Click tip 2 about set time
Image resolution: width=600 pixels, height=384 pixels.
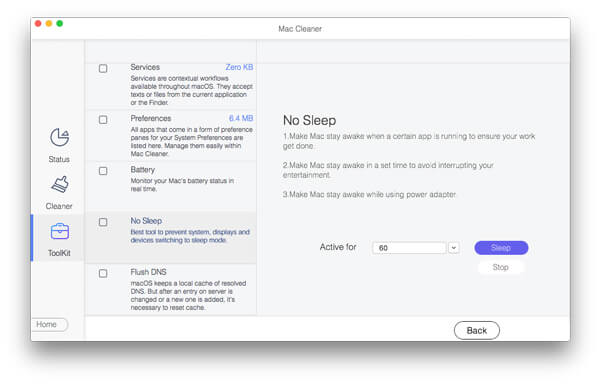(x=388, y=170)
